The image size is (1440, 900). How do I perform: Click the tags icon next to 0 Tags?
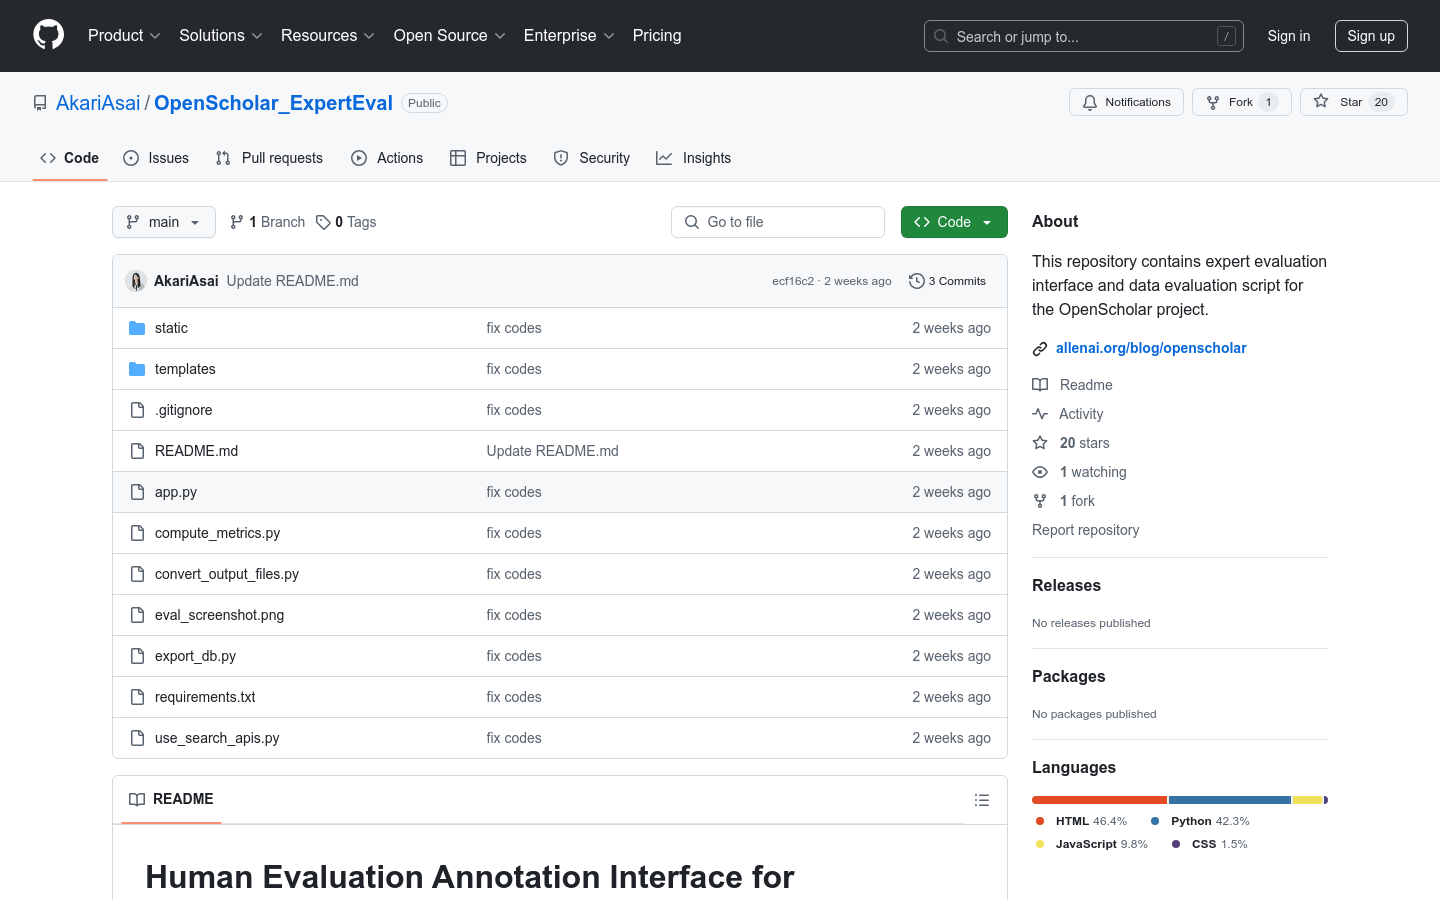tap(322, 221)
